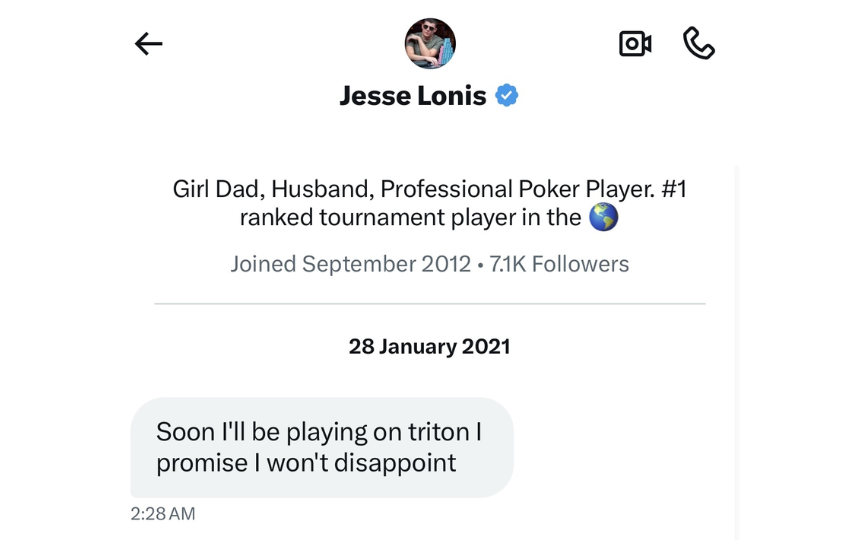This screenshot has height=540, width=860.
Task: Click the '#1' text in the bio
Action: [x=674, y=189]
